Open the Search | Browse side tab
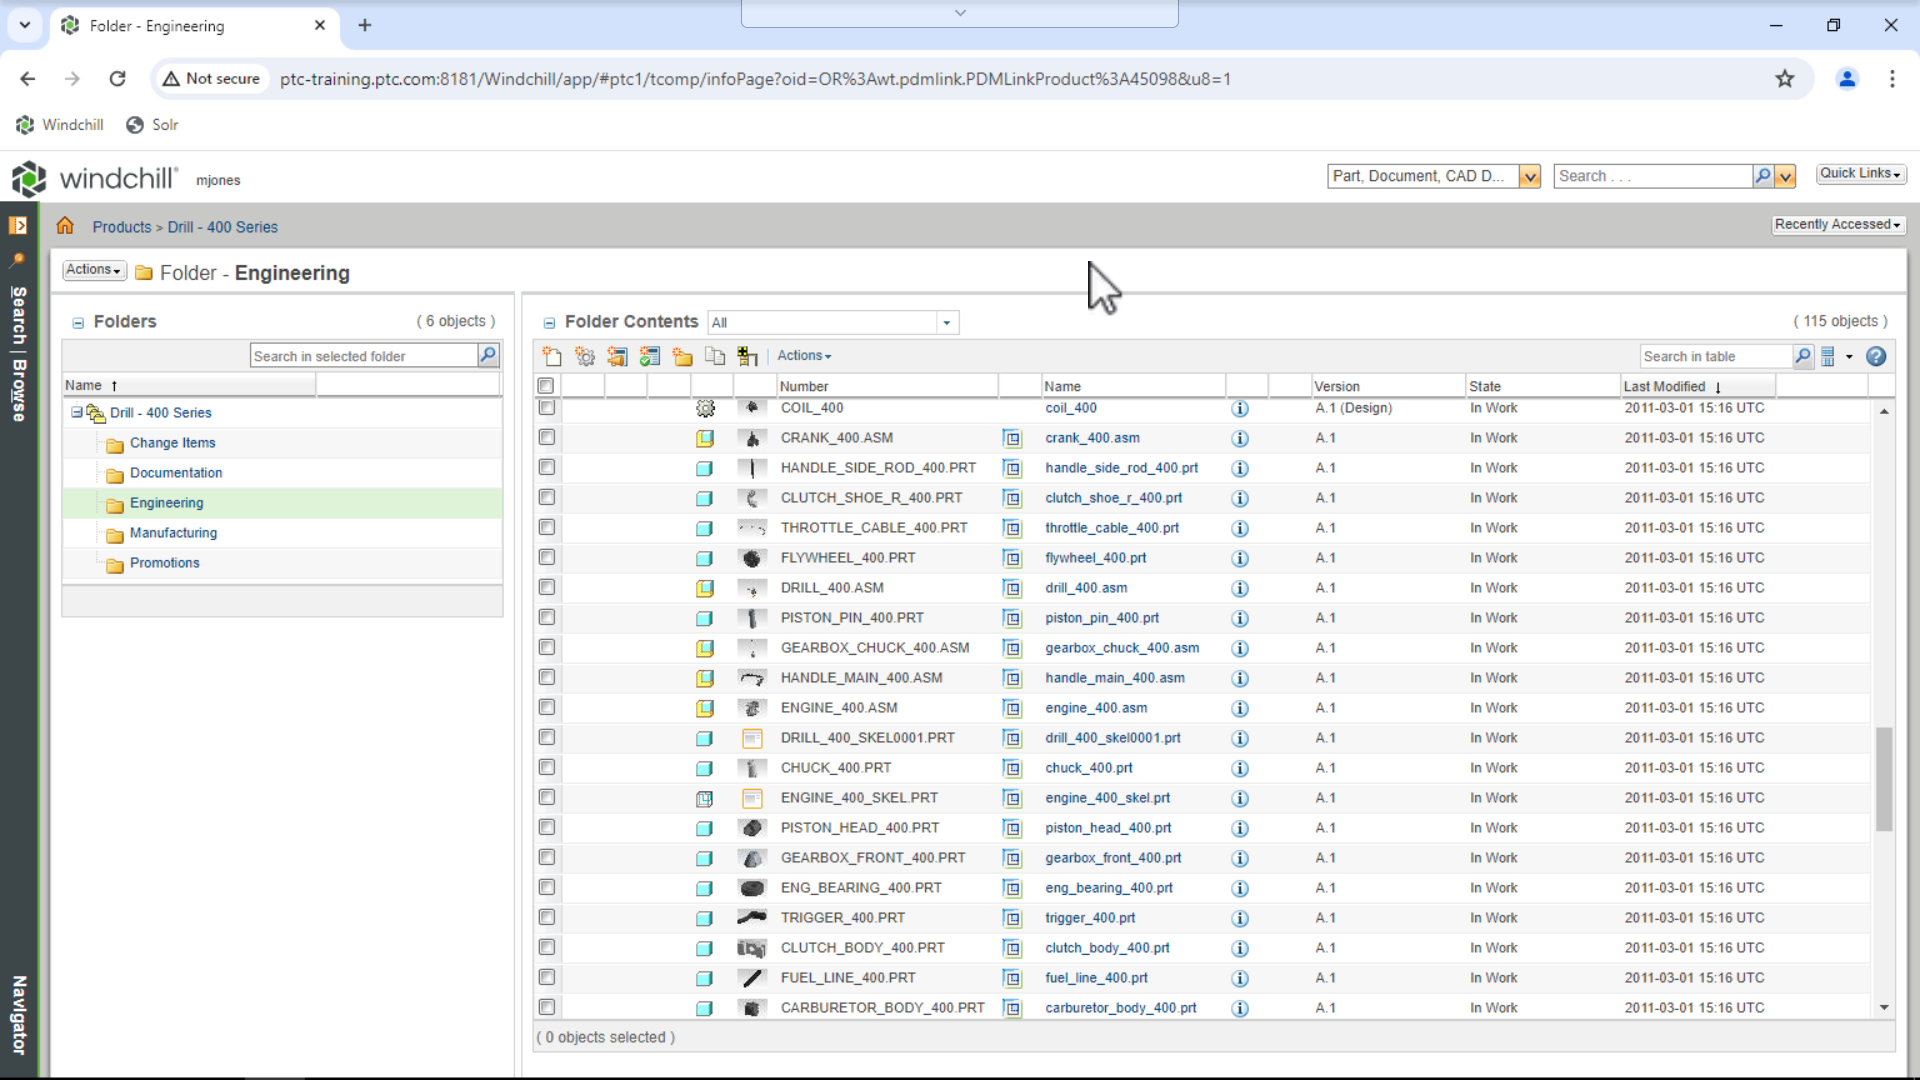The height and width of the screenshot is (1080, 1920). (x=18, y=354)
